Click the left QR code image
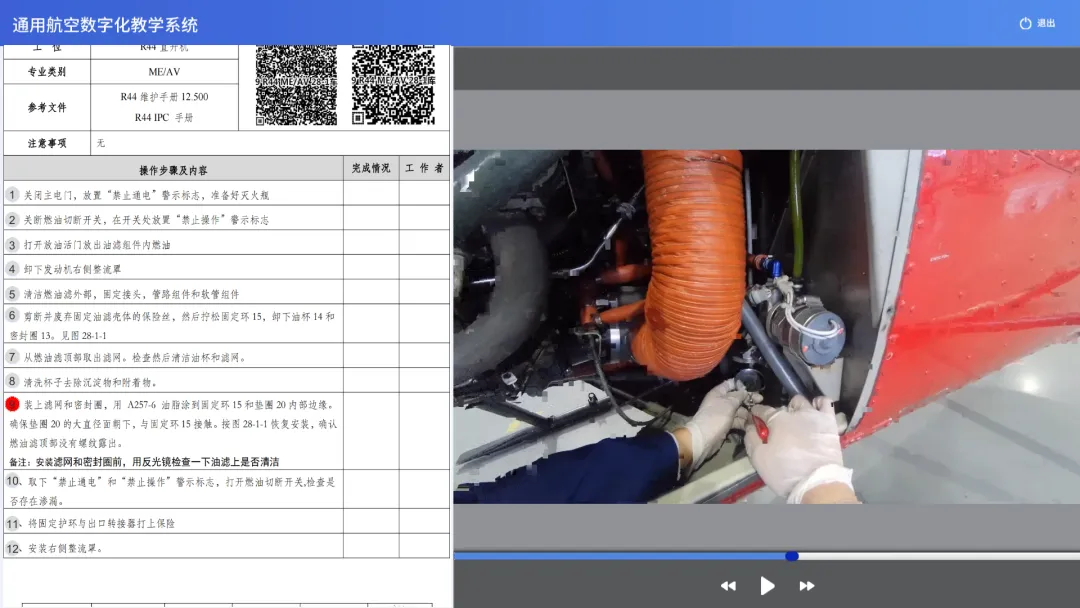 (x=296, y=86)
